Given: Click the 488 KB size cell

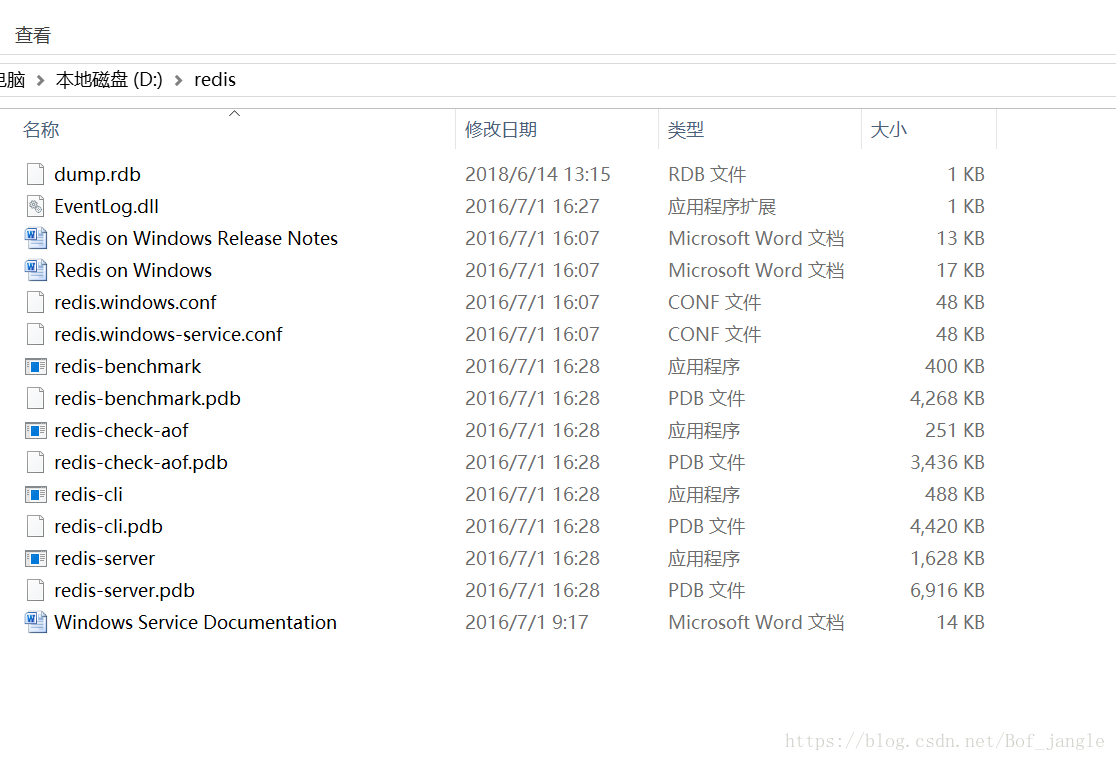Looking at the screenshot, I should 954,495.
